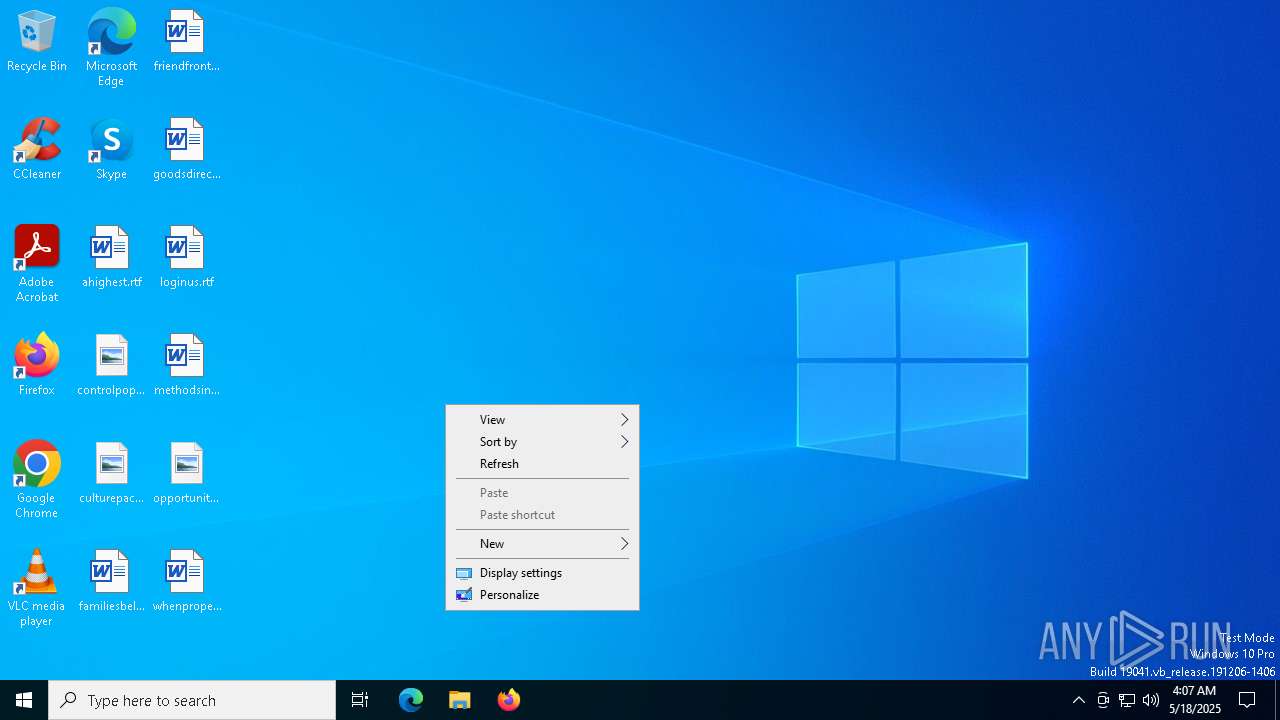Select the Recycle Bin desktop icon

click(x=37, y=42)
